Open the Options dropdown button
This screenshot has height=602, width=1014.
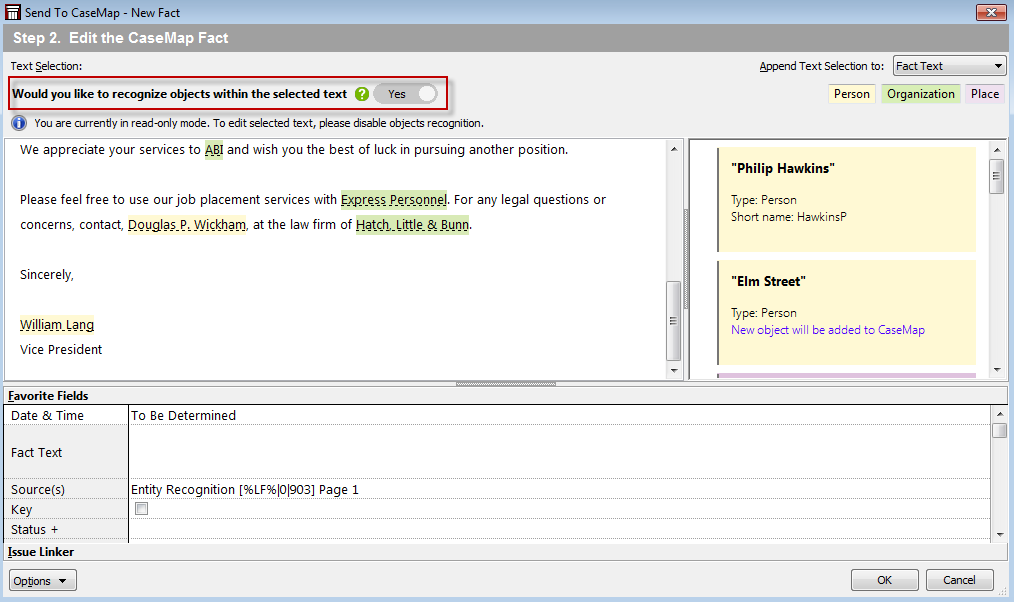click(42, 581)
